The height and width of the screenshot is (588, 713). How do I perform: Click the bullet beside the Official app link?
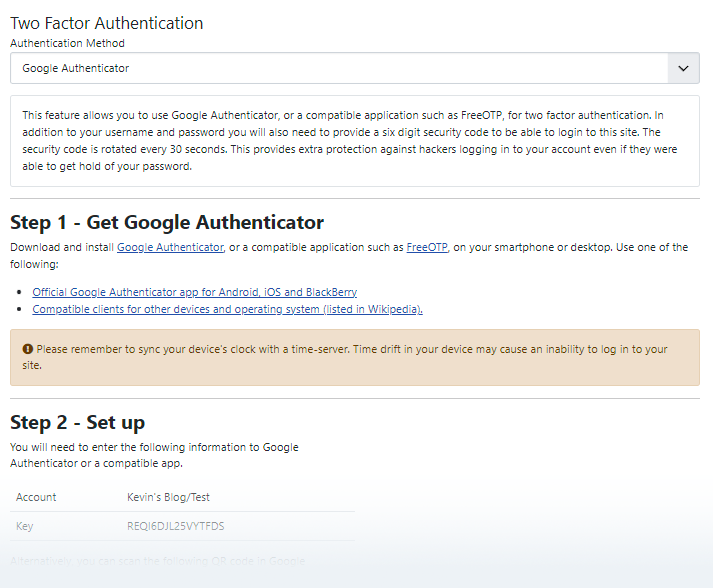tap(22, 292)
